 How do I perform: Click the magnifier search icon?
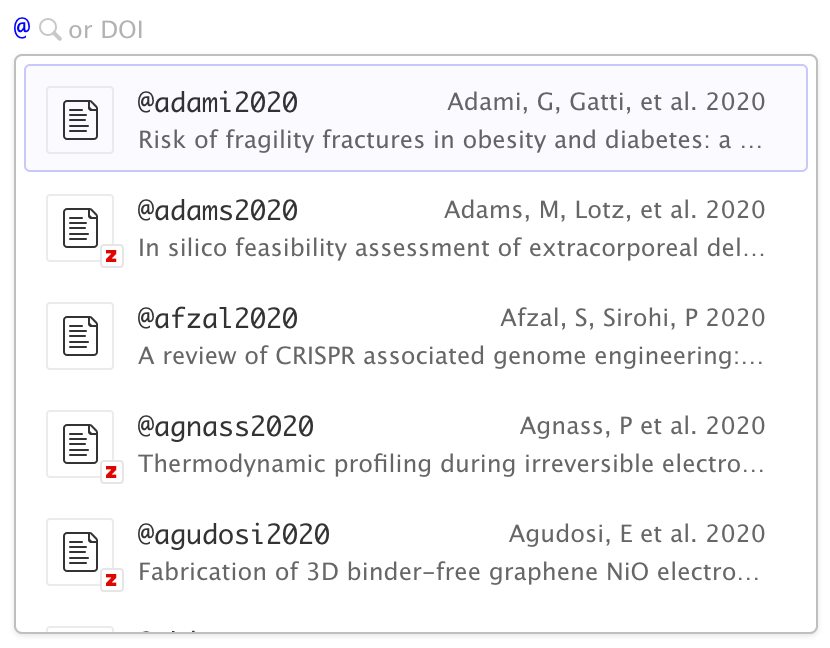49,30
